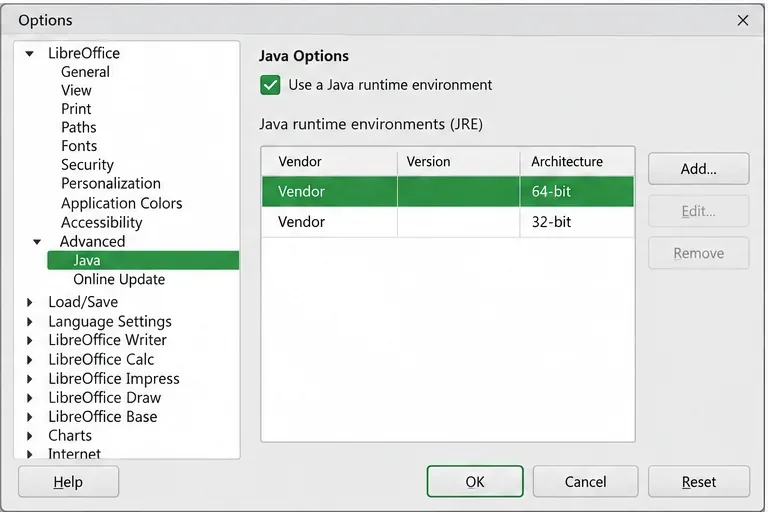Screen dimensions: 768x512
Task: Open the Accessibility options page
Action: click(x=101, y=222)
